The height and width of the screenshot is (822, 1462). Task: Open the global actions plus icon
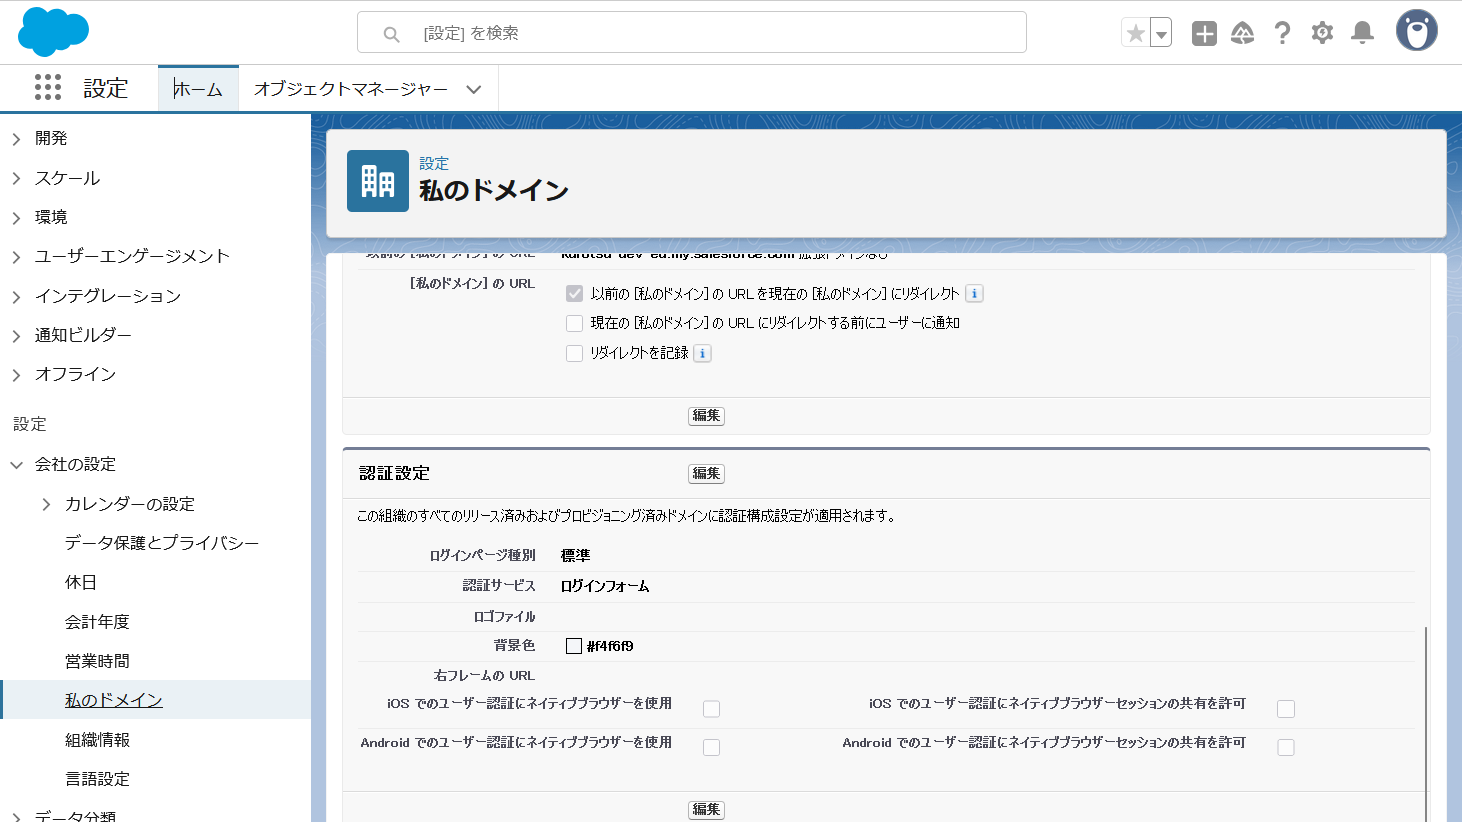tap(1204, 33)
